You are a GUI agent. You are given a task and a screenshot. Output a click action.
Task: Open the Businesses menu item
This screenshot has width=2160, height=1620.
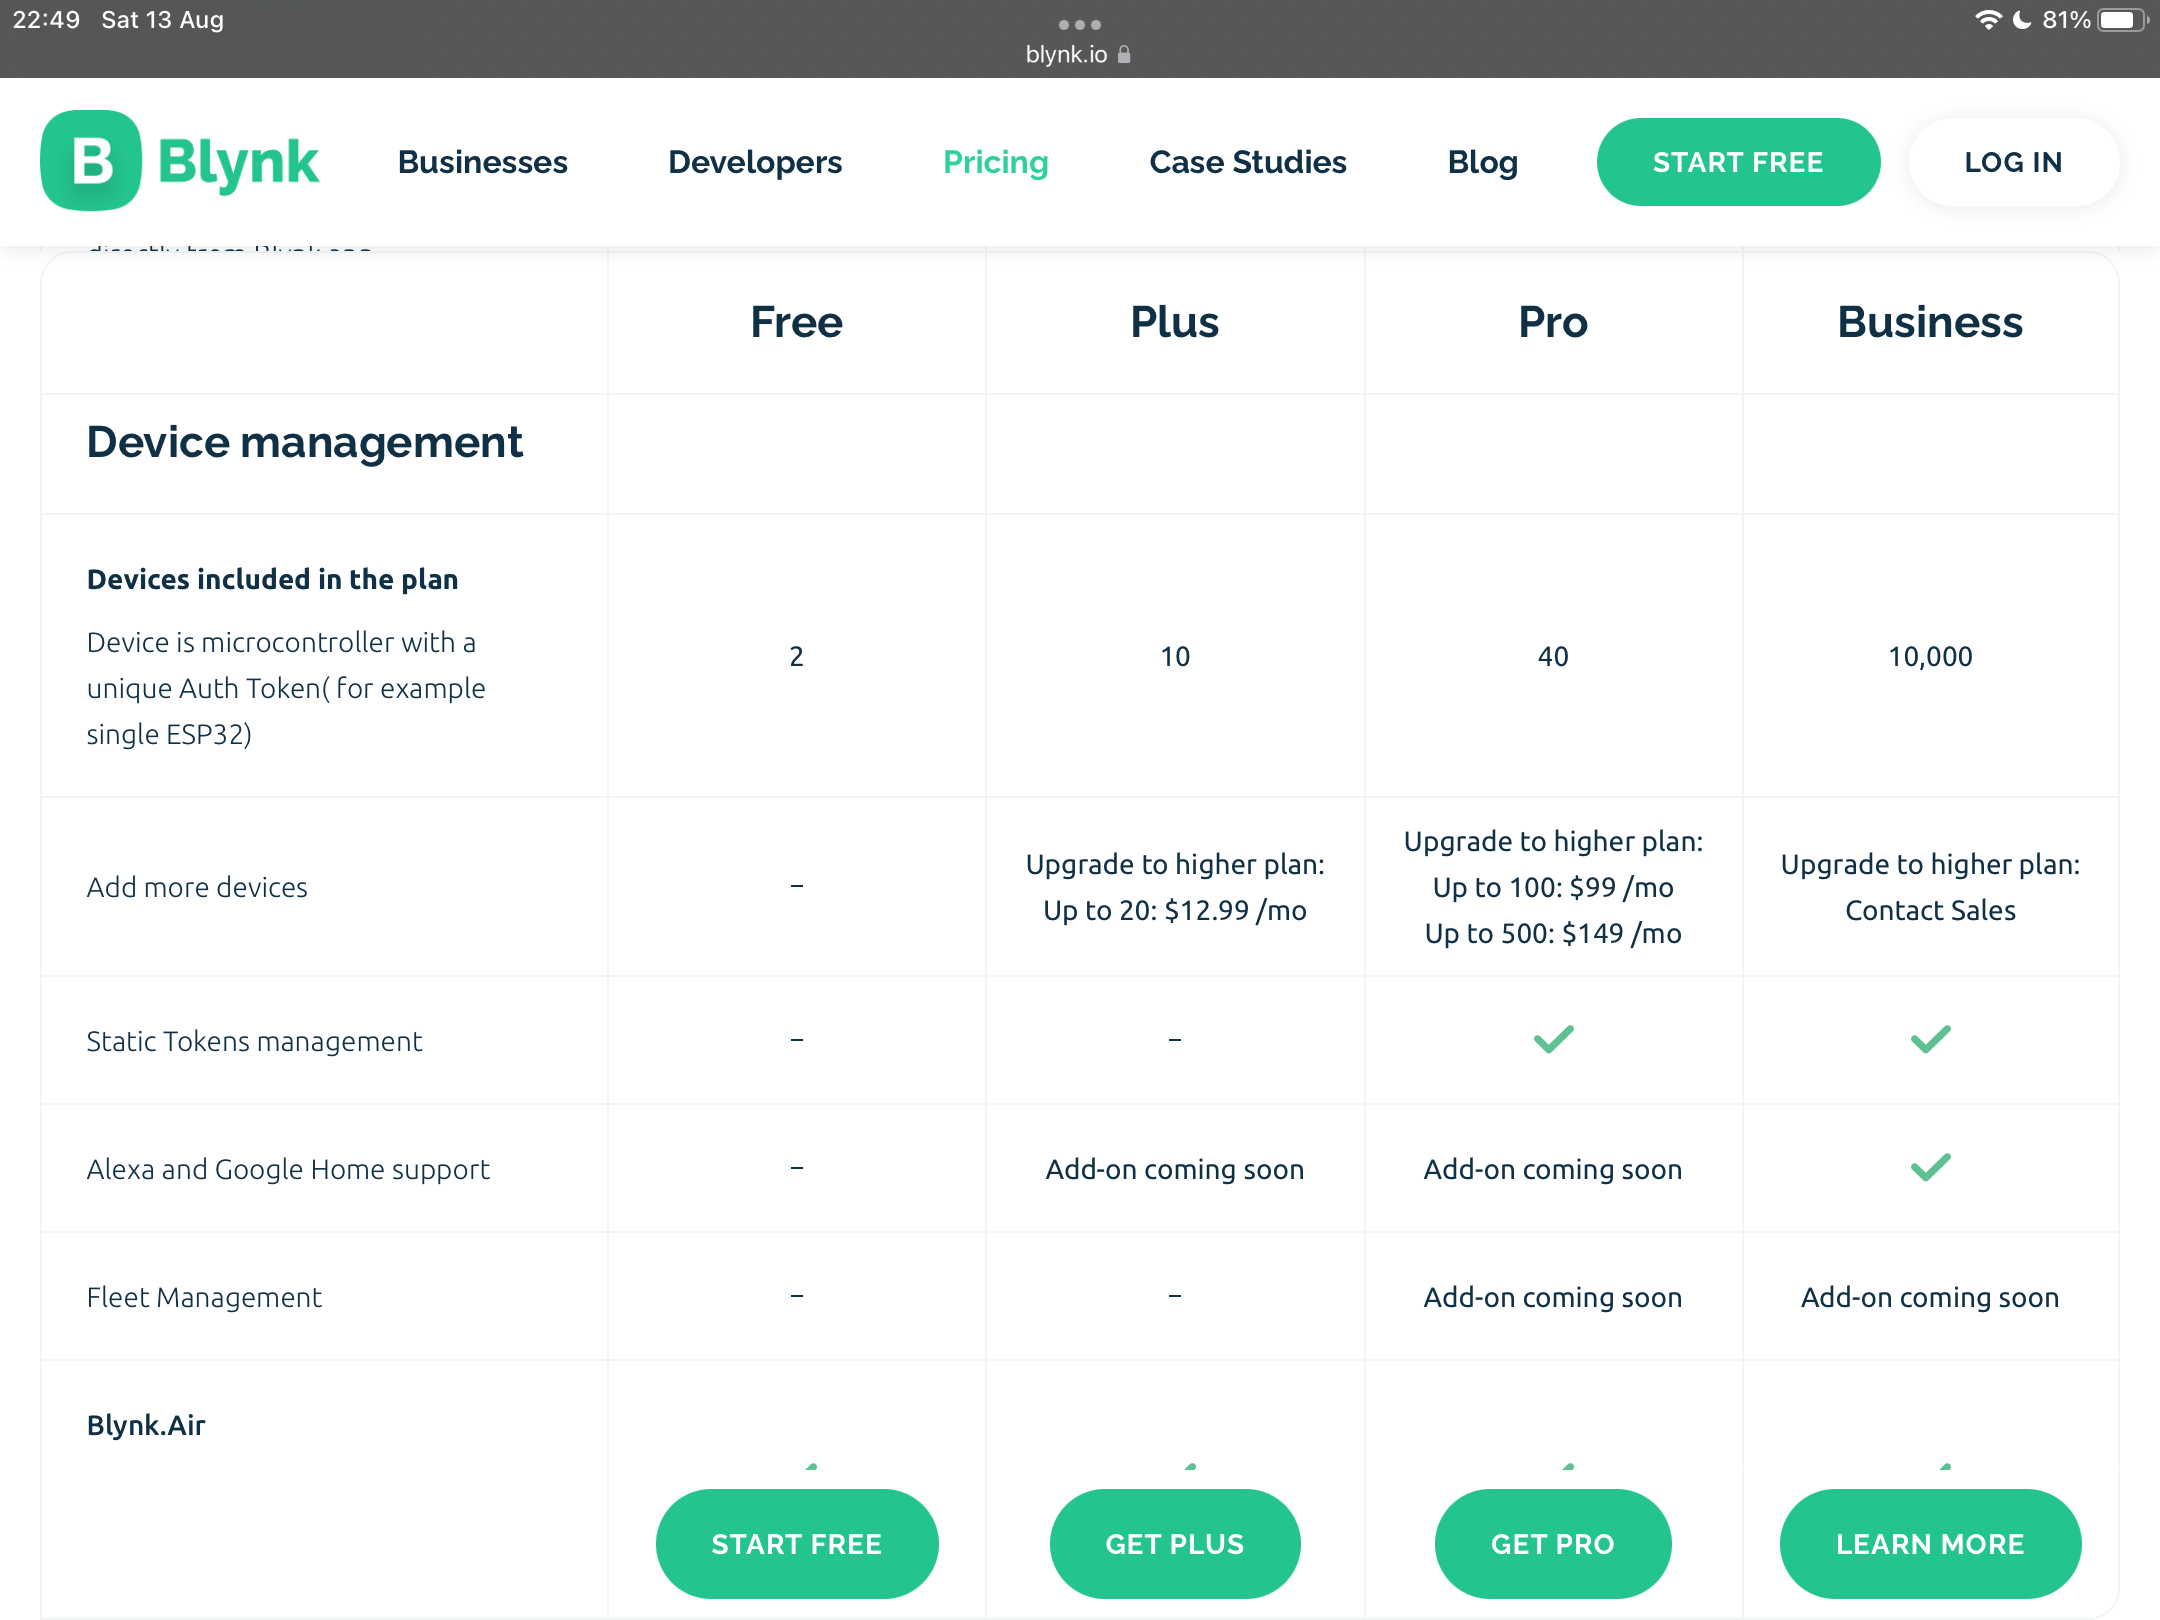pos(483,162)
